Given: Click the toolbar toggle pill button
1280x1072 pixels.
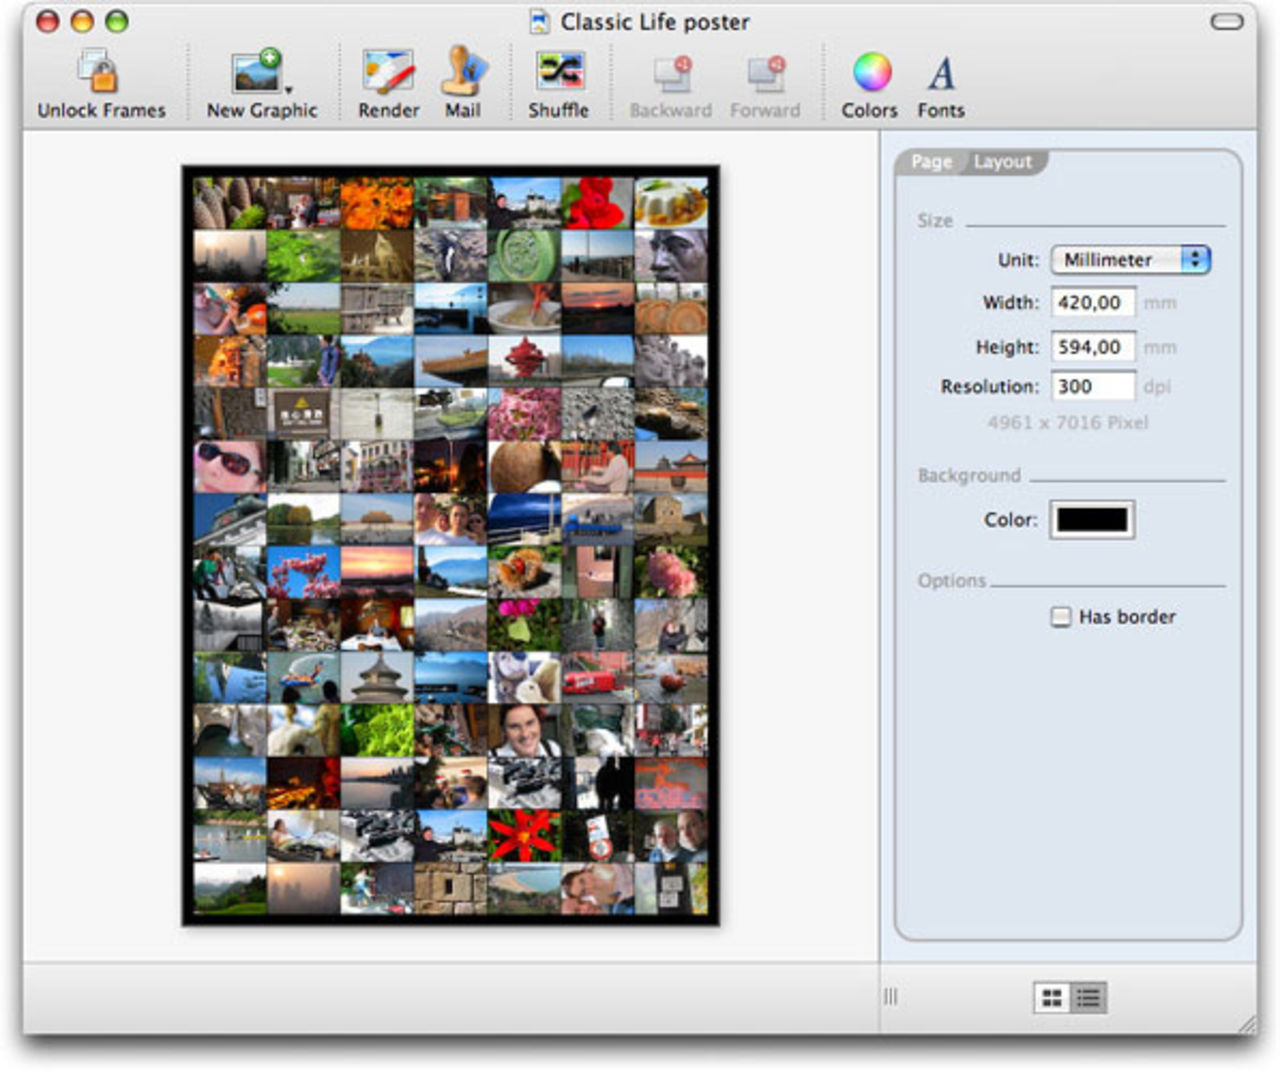Looking at the screenshot, I should [x=1227, y=21].
